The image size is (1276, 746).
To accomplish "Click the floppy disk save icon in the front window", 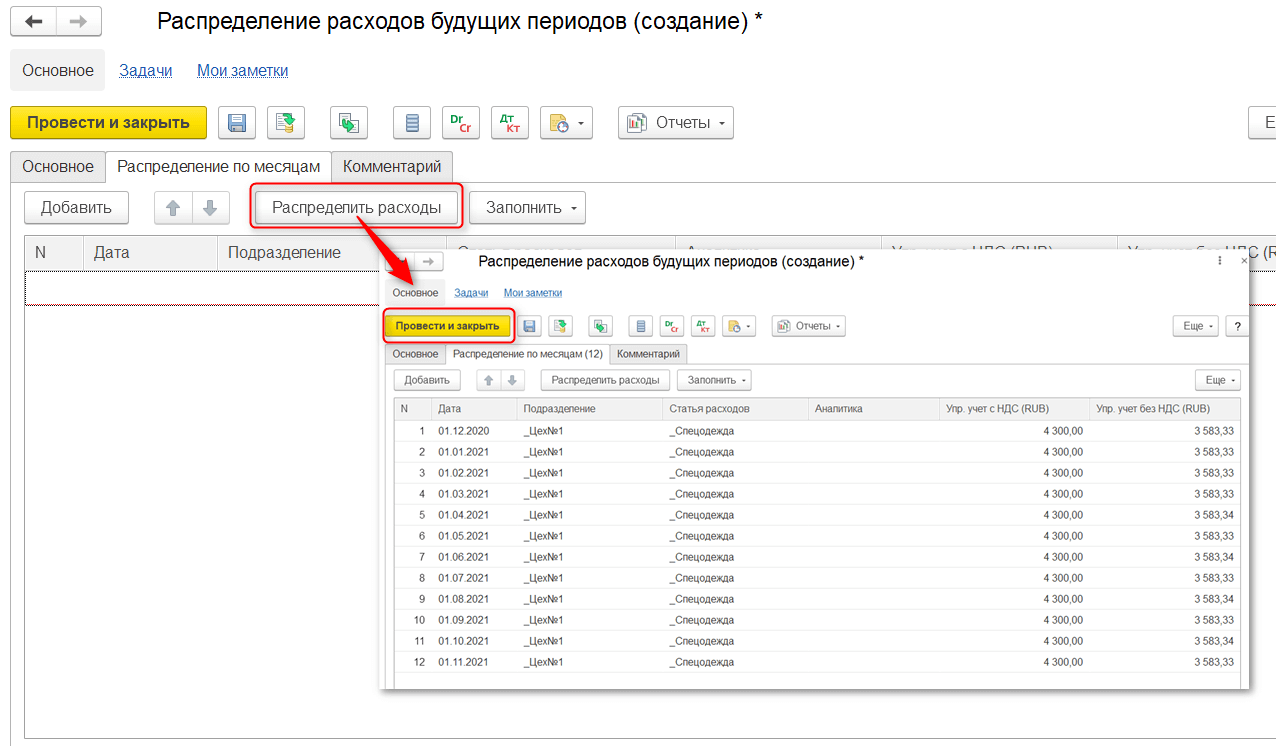I will coord(530,326).
